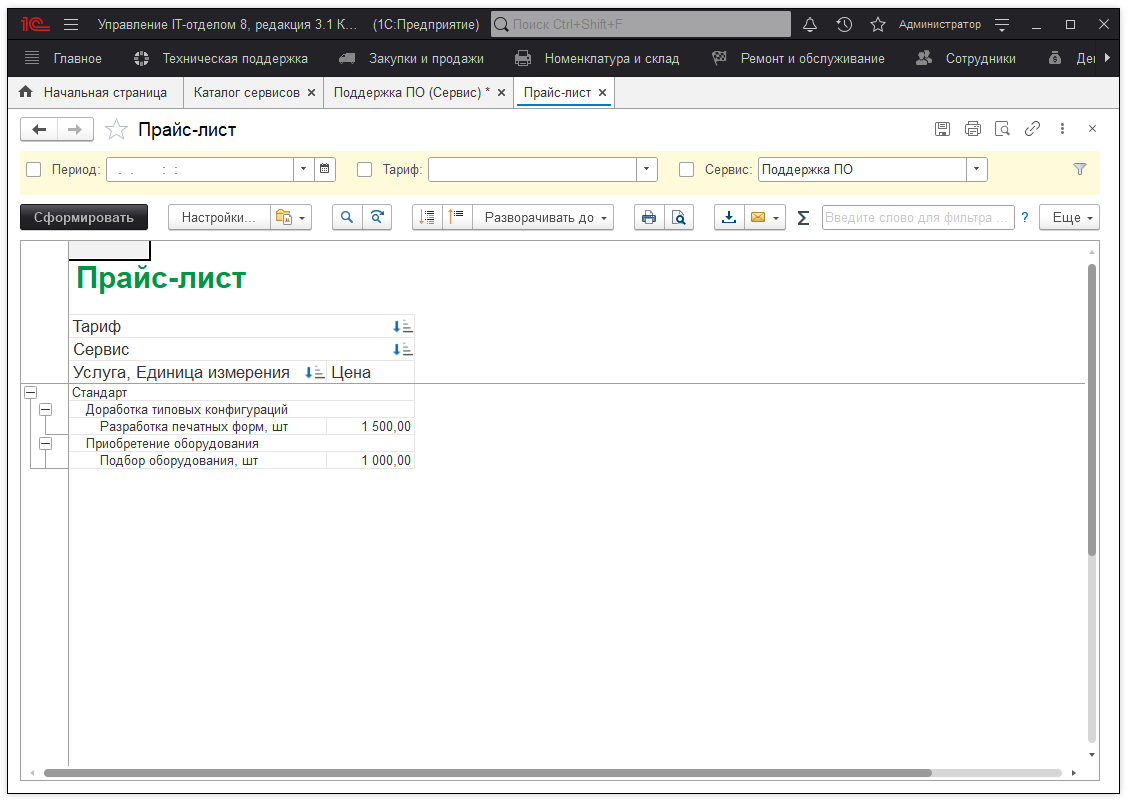
Task: Toggle the Тариф filter checkbox
Action: [x=365, y=170]
